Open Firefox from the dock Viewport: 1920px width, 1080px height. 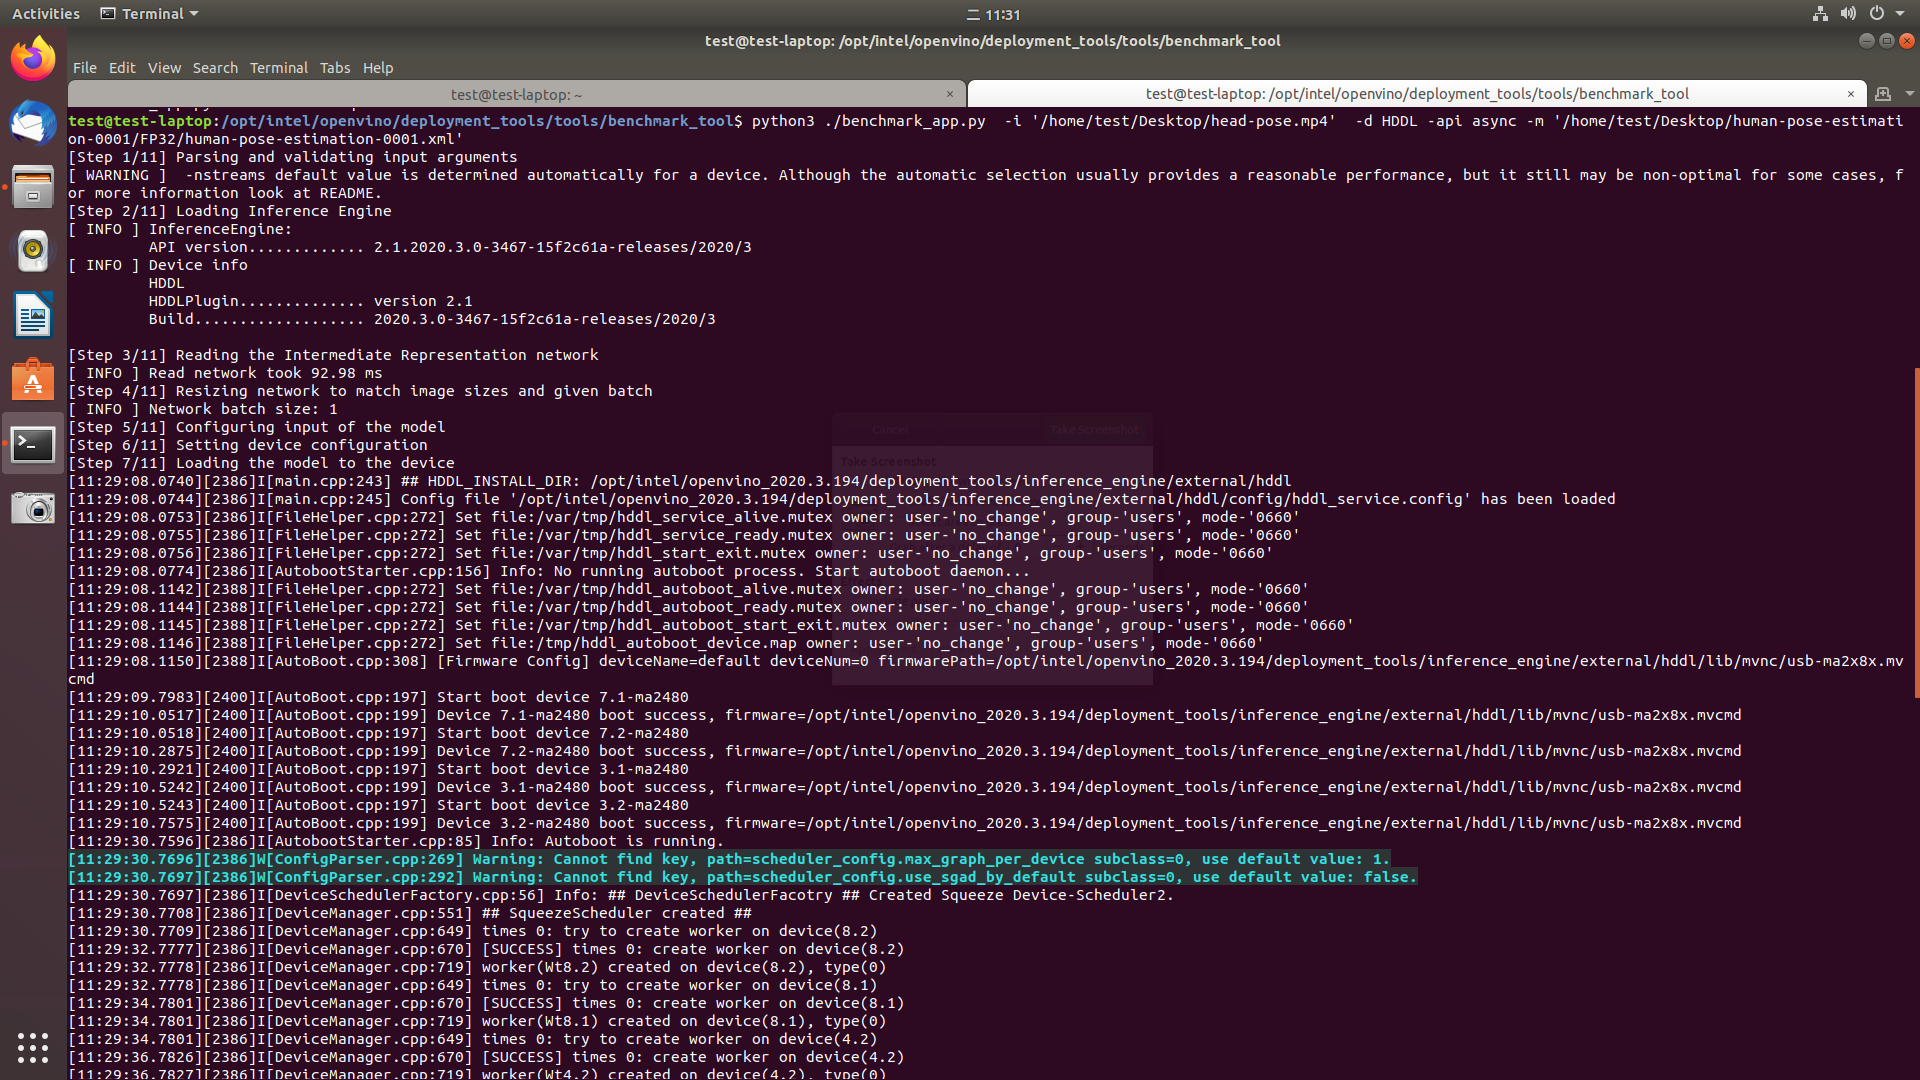(x=33, y=59)
